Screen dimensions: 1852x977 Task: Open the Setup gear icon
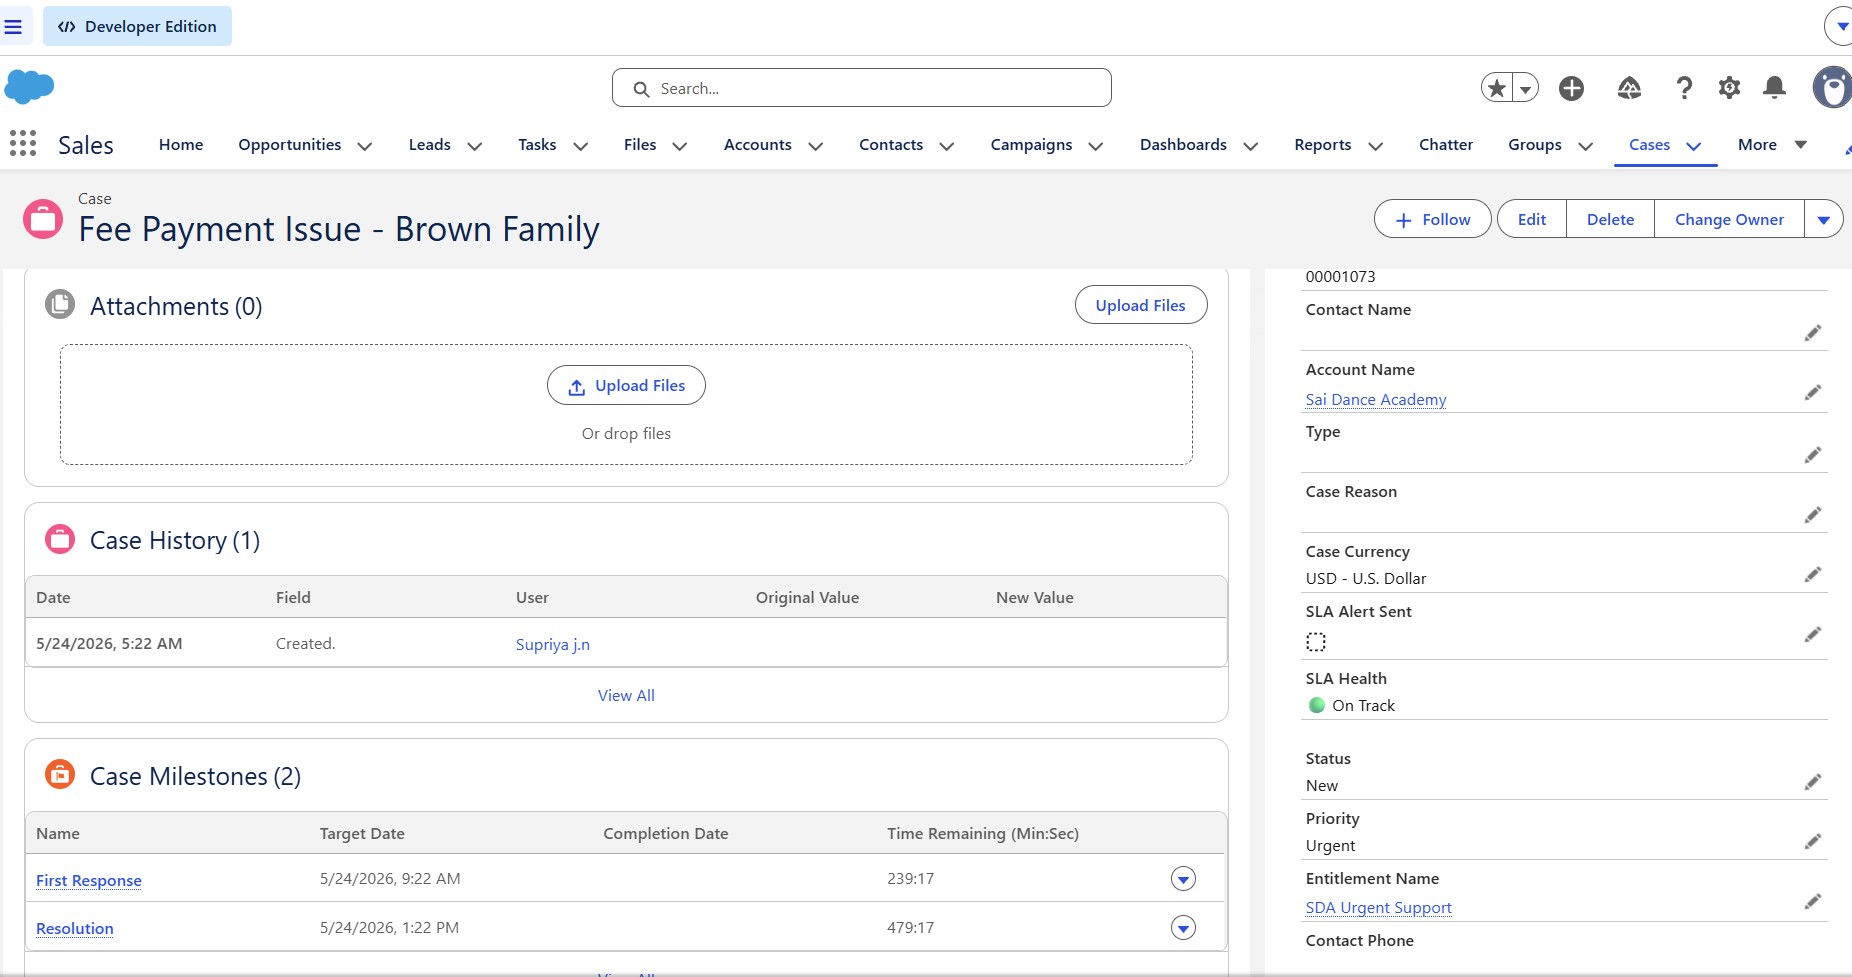pos(1729,88)
